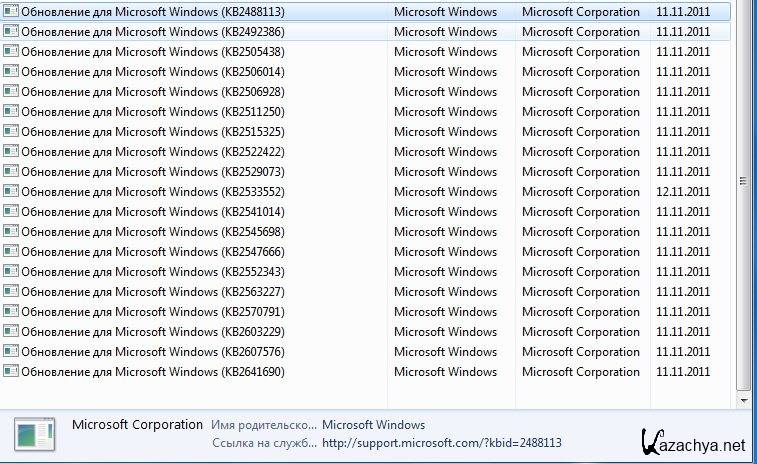Click the icon beside update KB2641690

(x=11, y=372)
